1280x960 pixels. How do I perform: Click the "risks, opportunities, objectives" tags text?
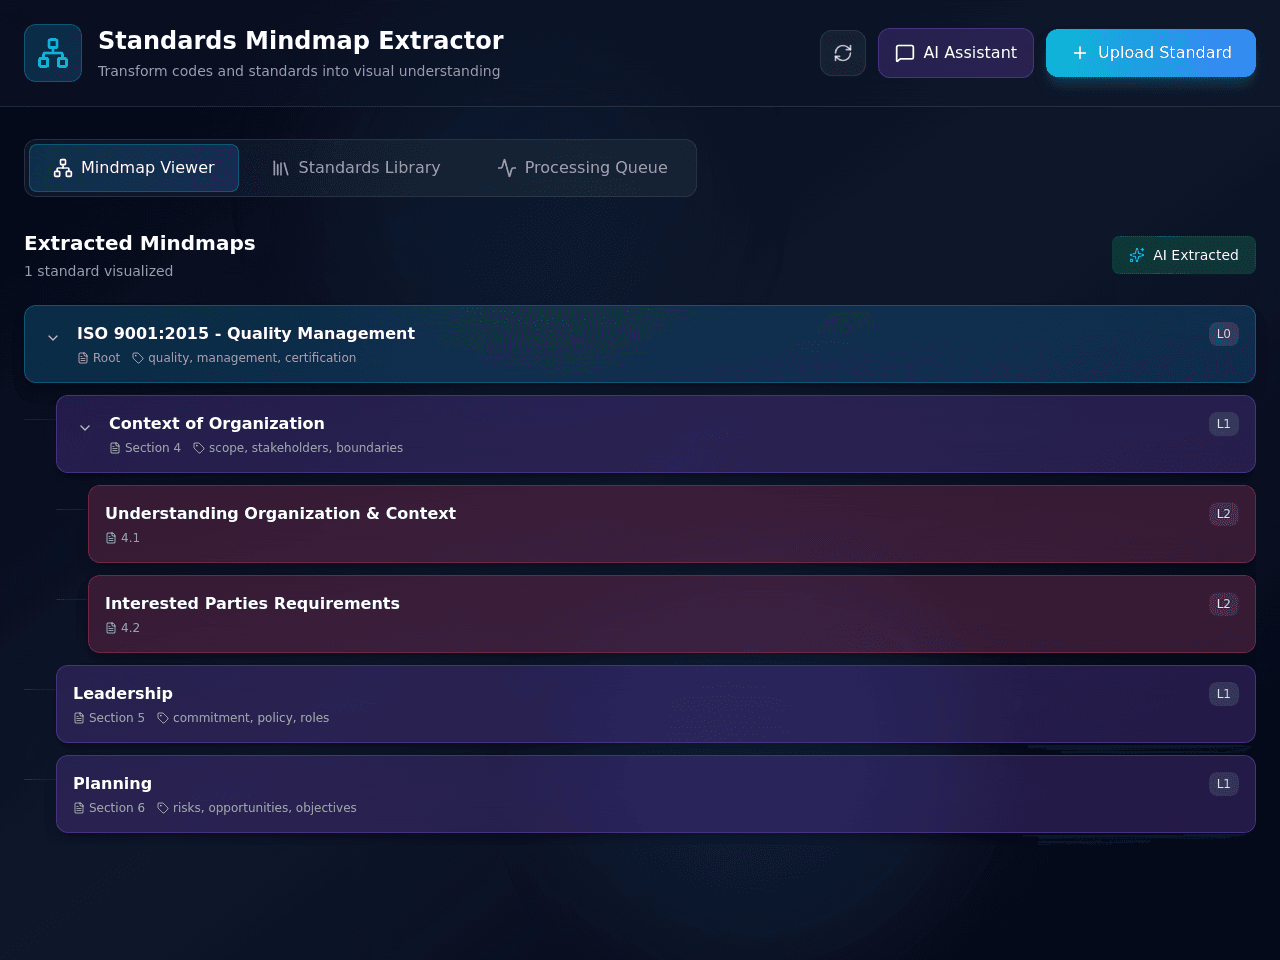[265, 808]
